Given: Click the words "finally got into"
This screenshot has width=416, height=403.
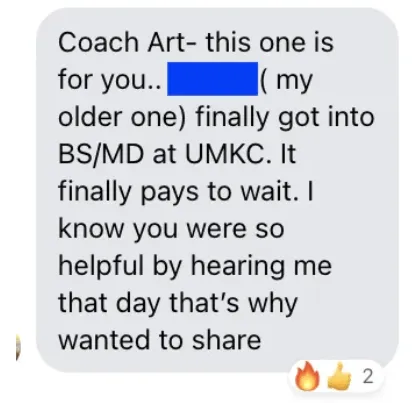Looking at the screenshot, I should [285, 118].
